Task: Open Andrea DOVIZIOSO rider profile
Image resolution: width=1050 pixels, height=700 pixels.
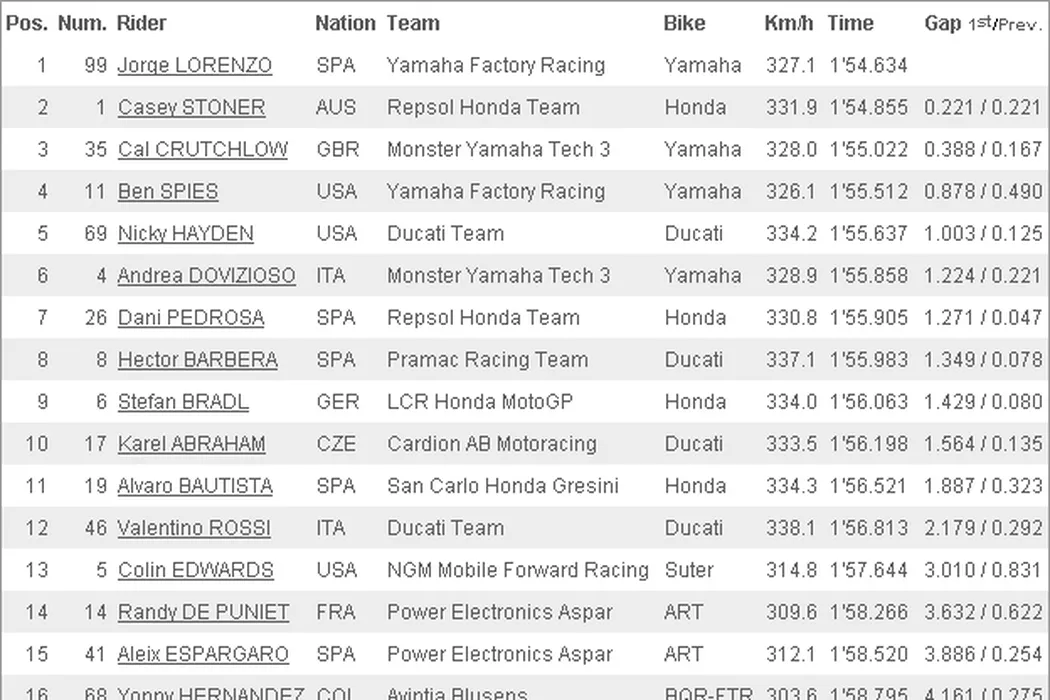Action: (x=206, y=276)
